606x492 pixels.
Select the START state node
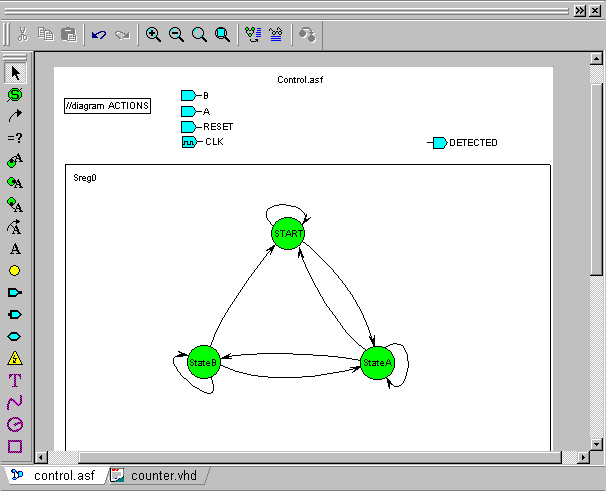click(x=288, y=233)
